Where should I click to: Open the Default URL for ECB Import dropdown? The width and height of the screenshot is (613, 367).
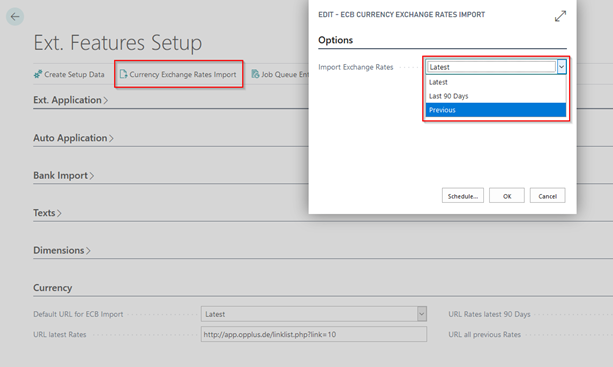tap(421, 314)
